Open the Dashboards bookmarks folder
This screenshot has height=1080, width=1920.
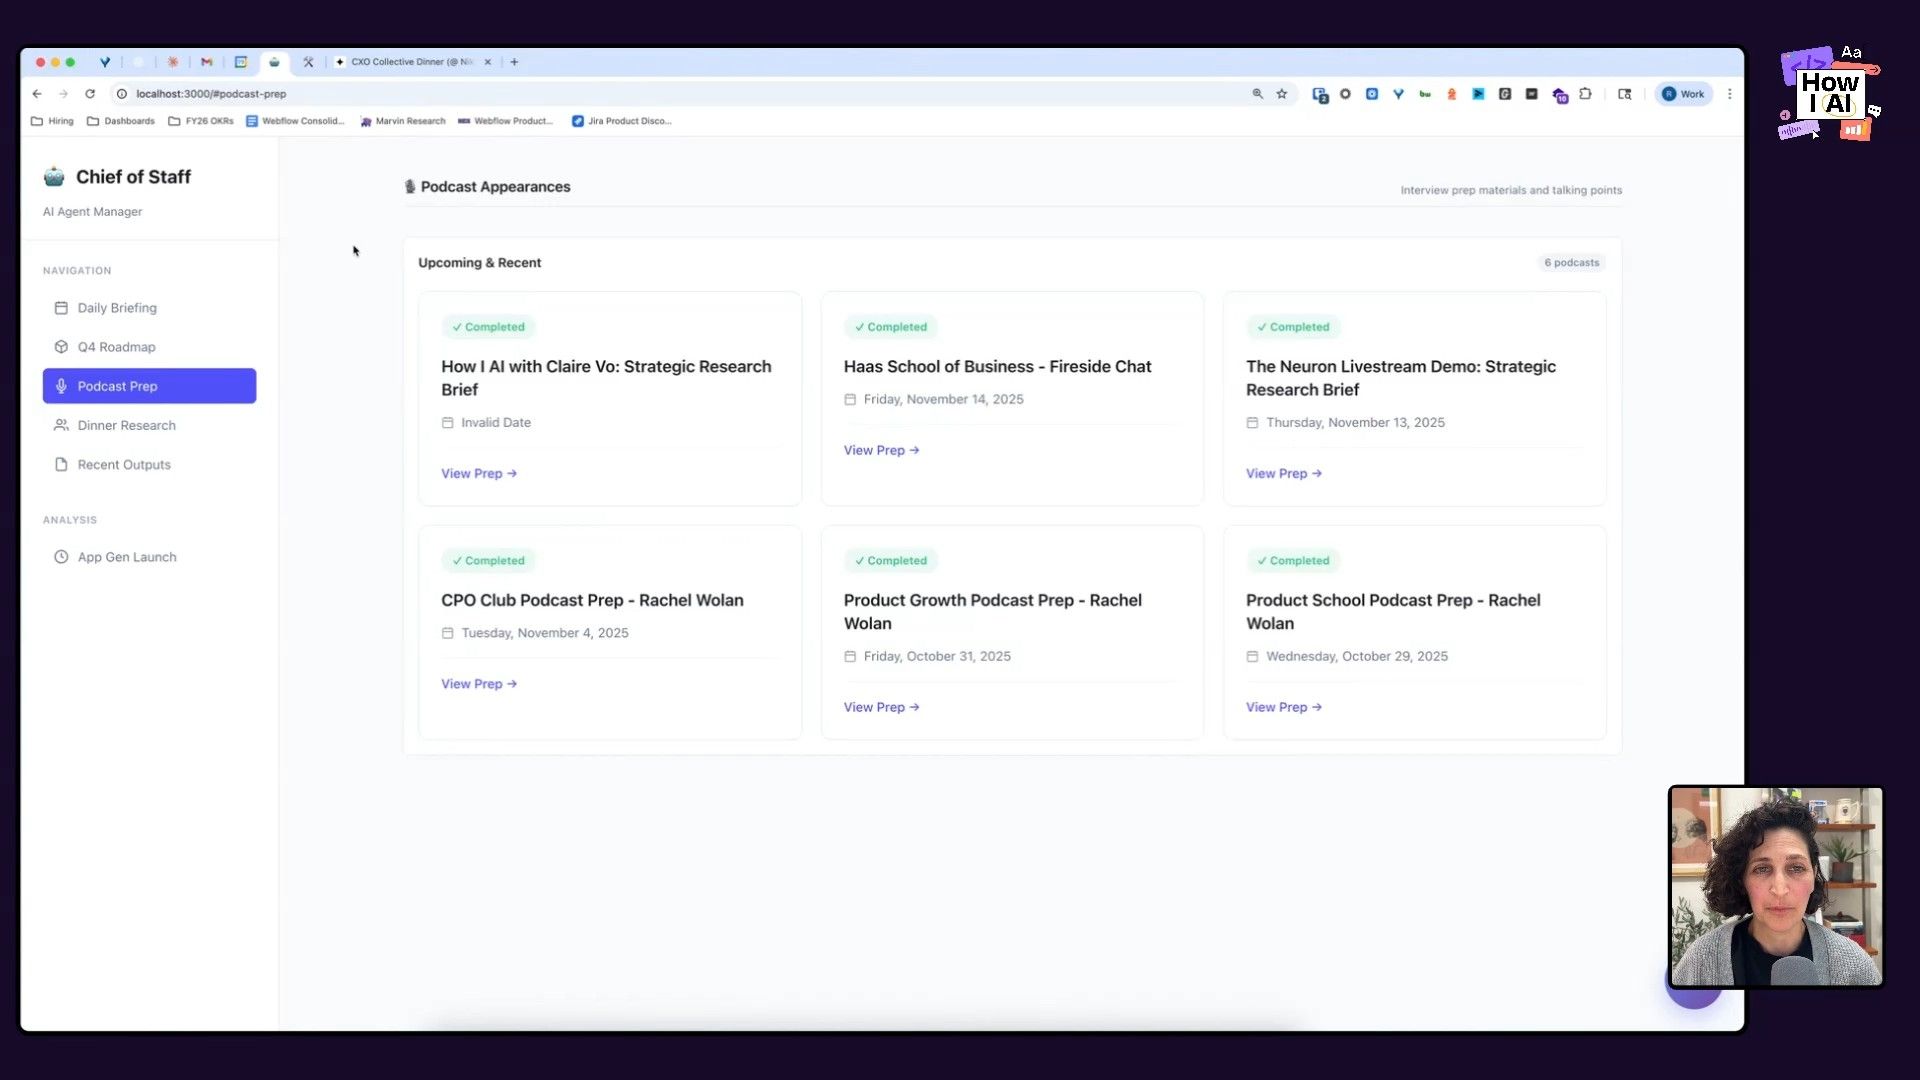coord(121,121)
